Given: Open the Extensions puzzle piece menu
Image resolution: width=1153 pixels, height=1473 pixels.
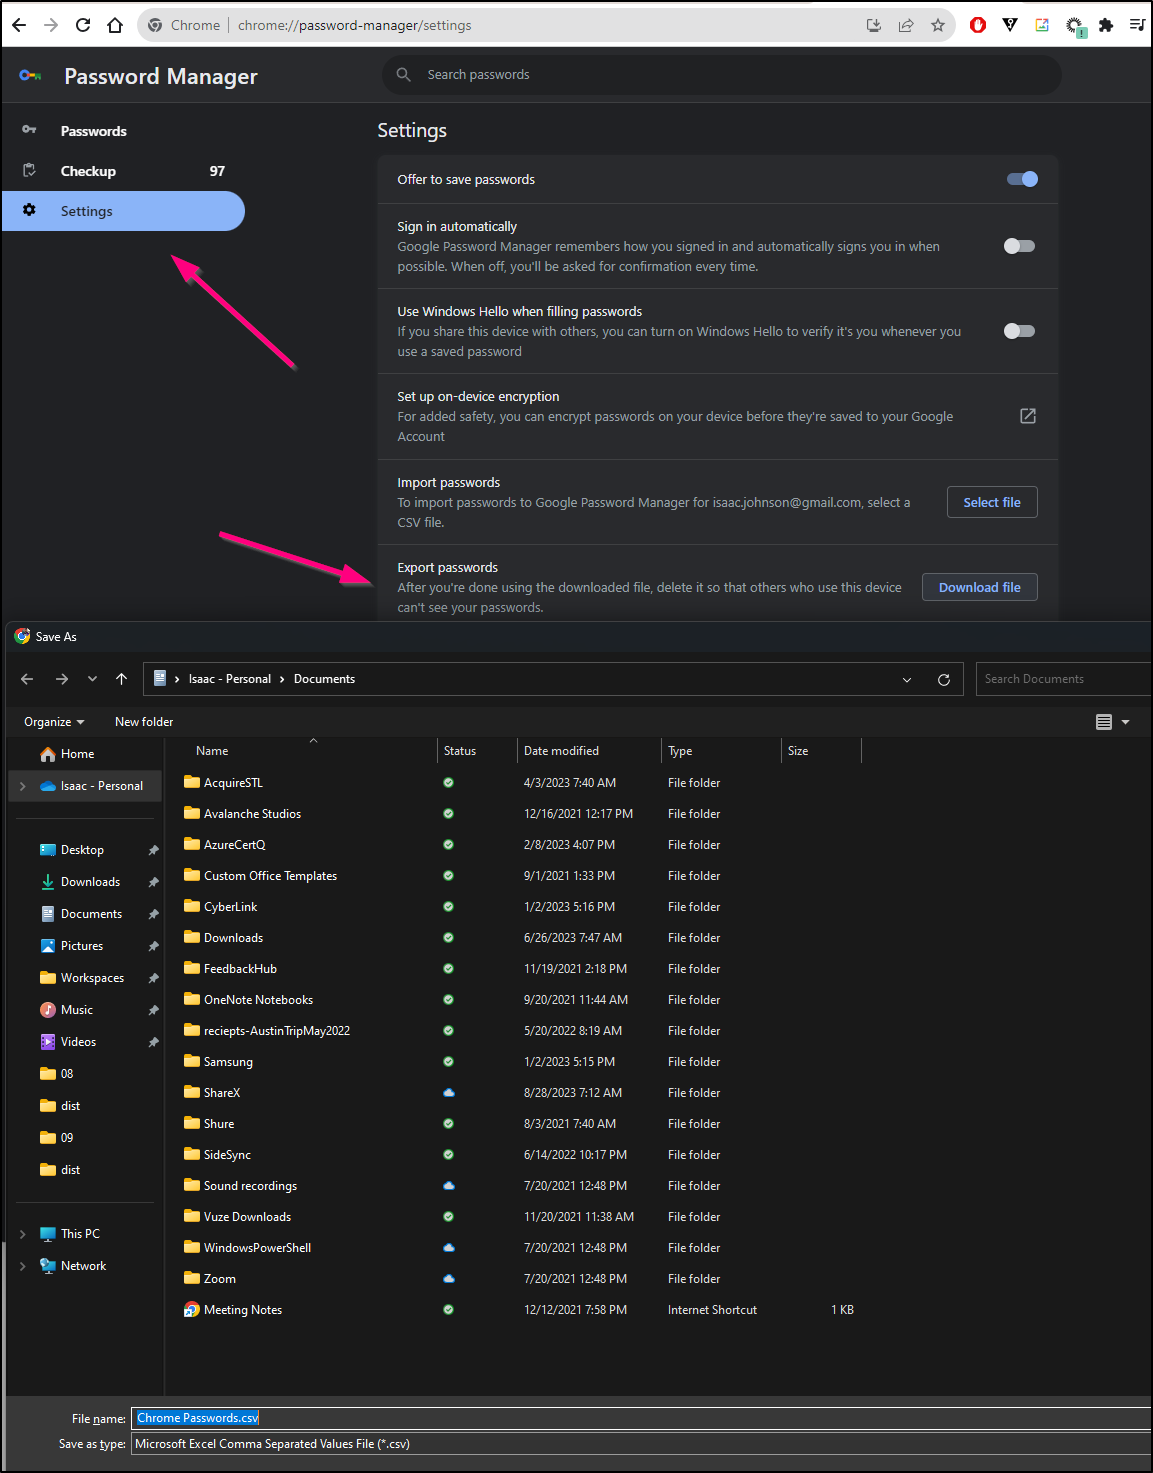Looking at the screenshot, I should click(1106, 25).
